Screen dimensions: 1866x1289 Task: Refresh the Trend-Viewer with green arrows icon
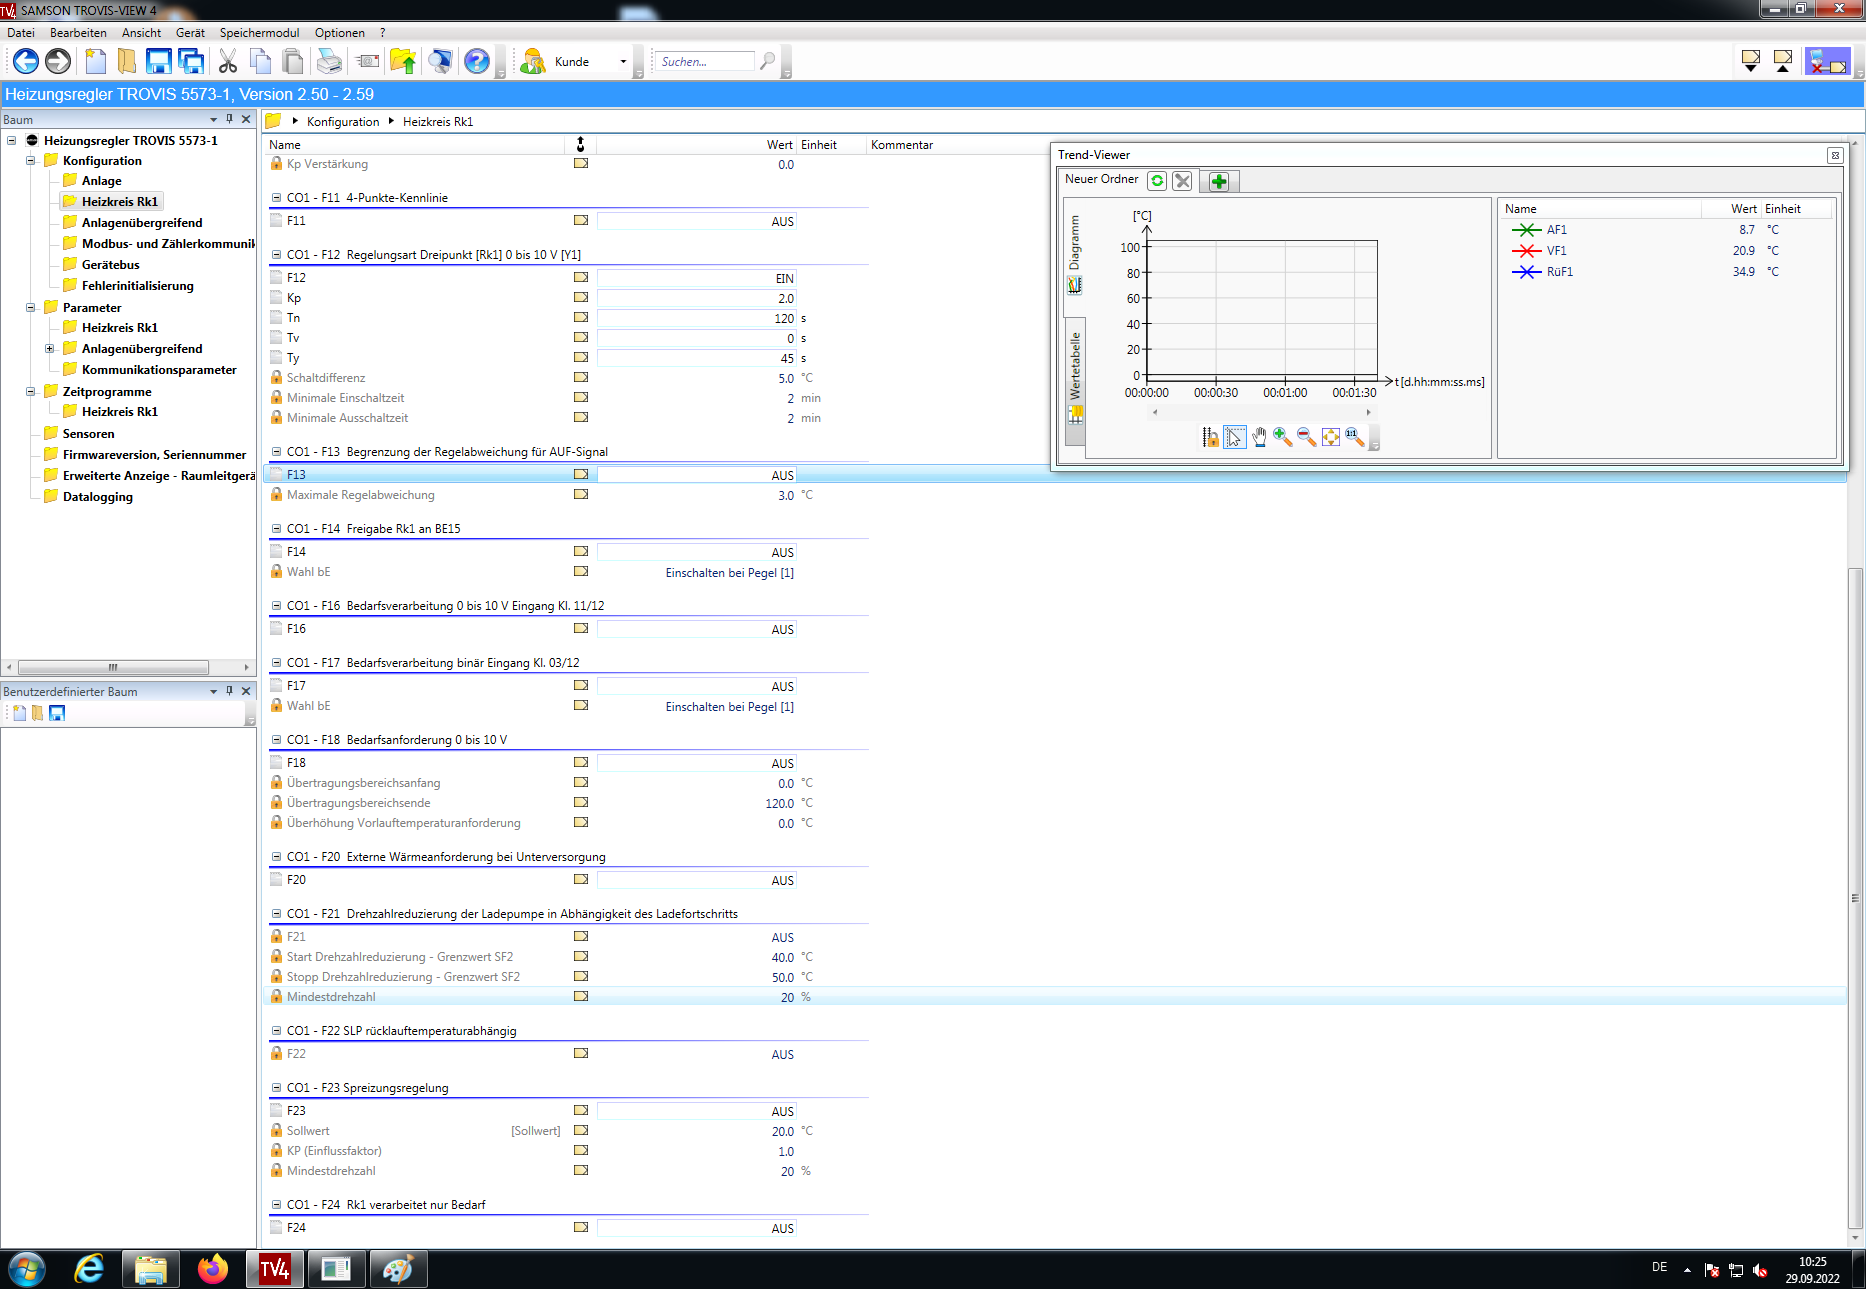pyautogui.click(x=1157, y=181)
